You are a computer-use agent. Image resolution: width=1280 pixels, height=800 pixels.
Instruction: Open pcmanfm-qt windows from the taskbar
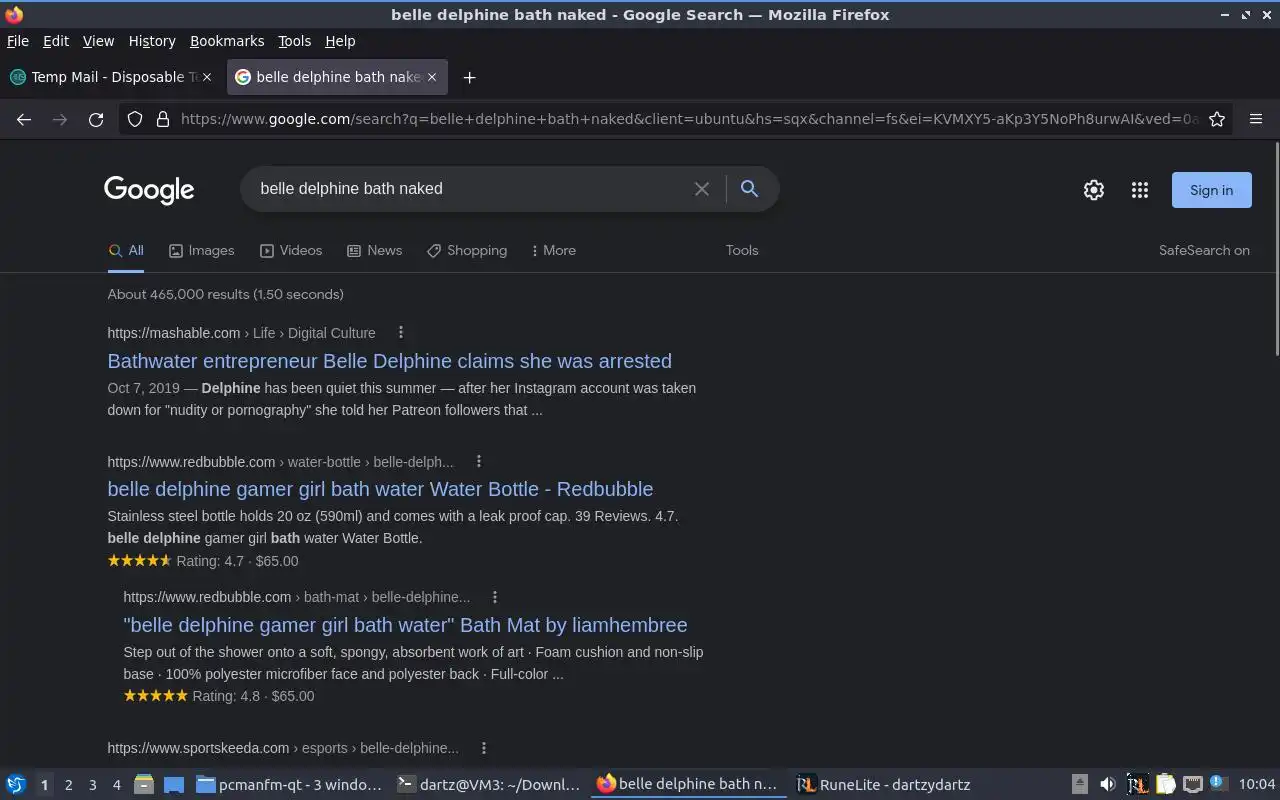click(x=289, y=785)
